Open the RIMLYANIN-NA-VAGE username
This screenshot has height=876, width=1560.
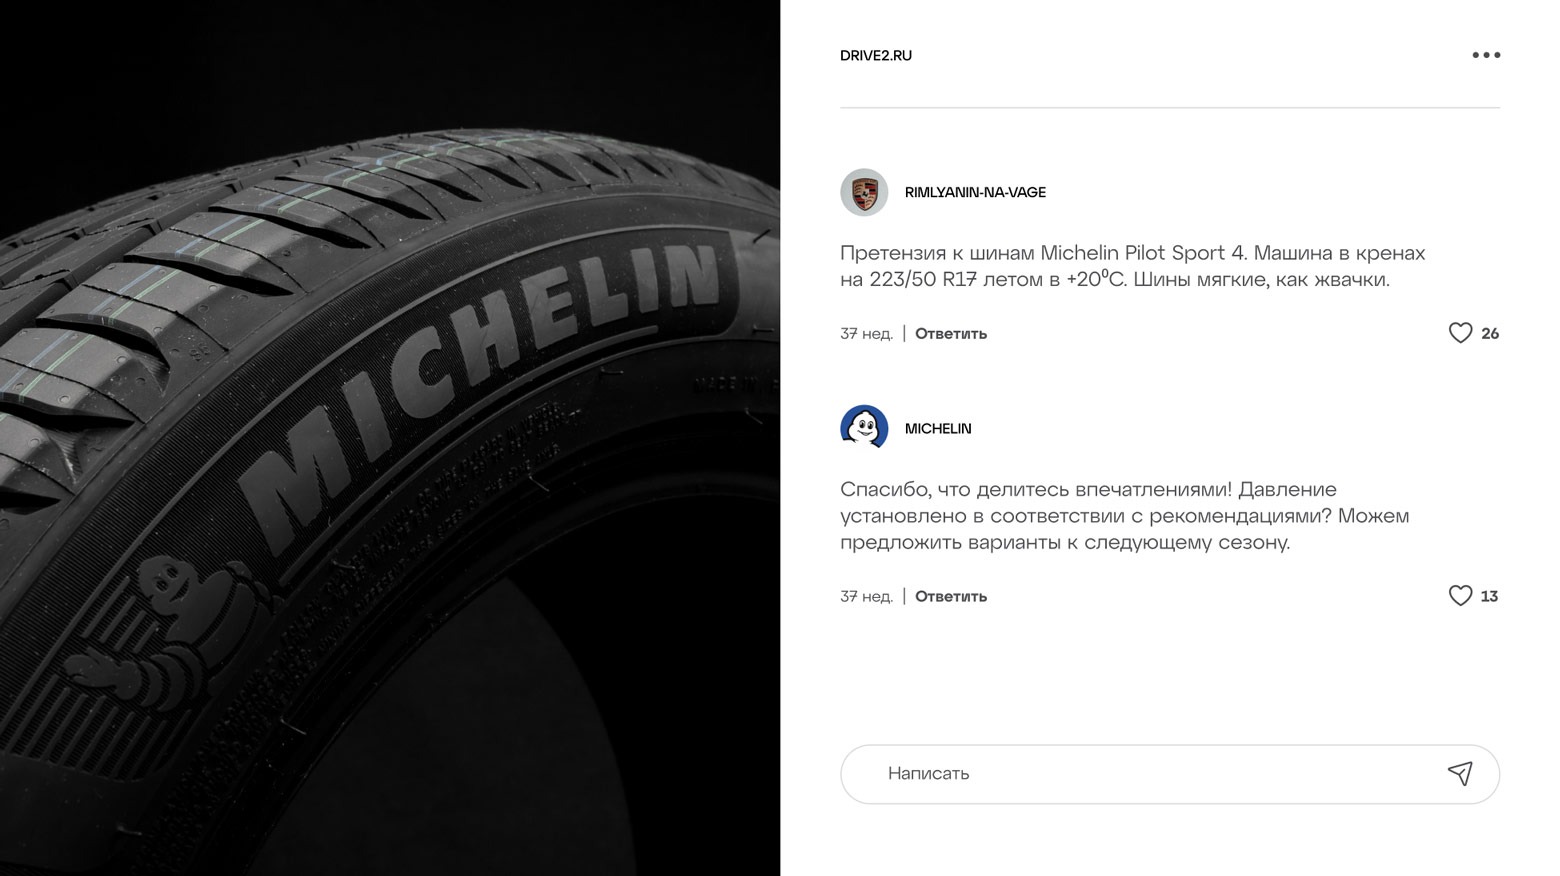(x=975, y=192)
